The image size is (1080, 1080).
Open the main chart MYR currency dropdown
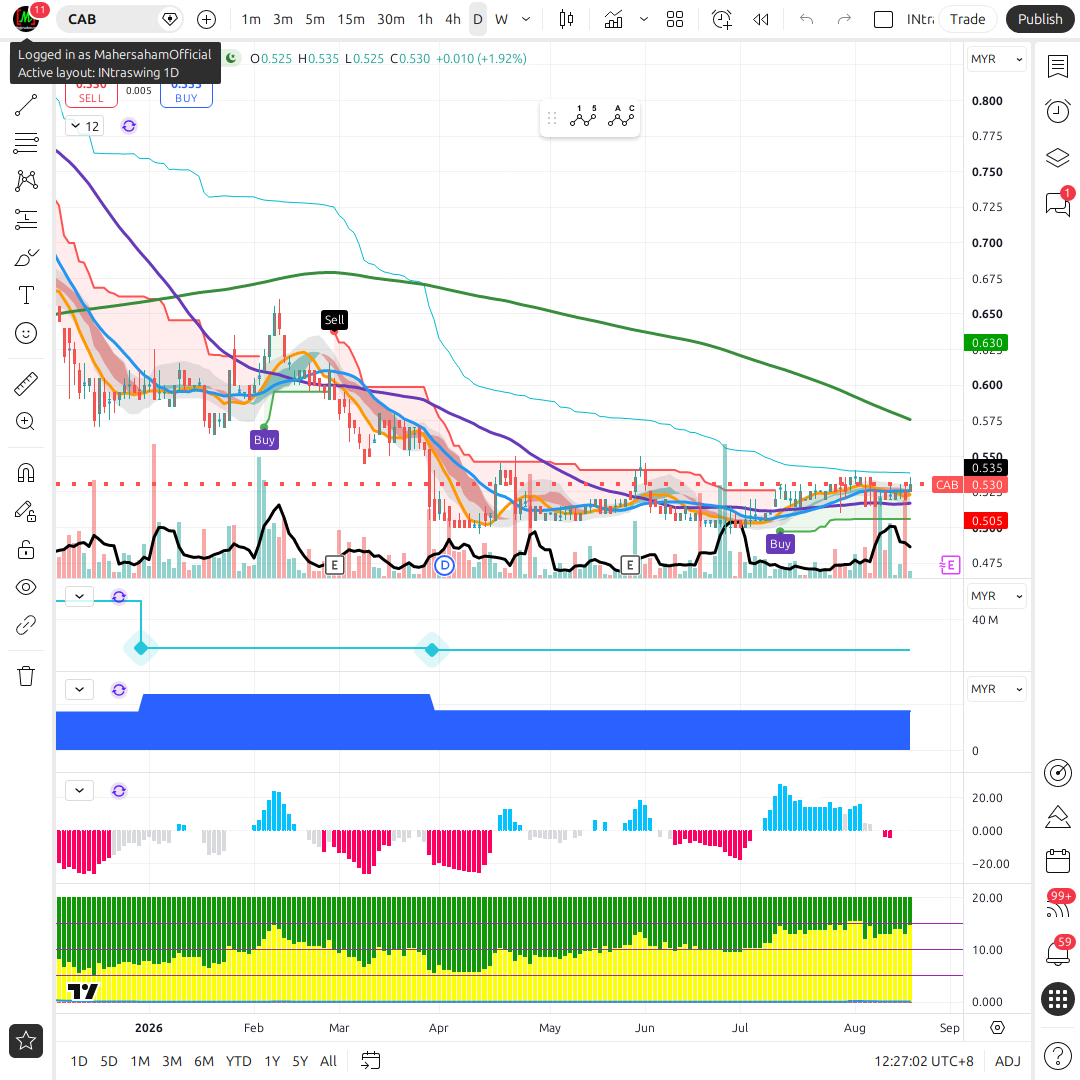tap(996, 59)
